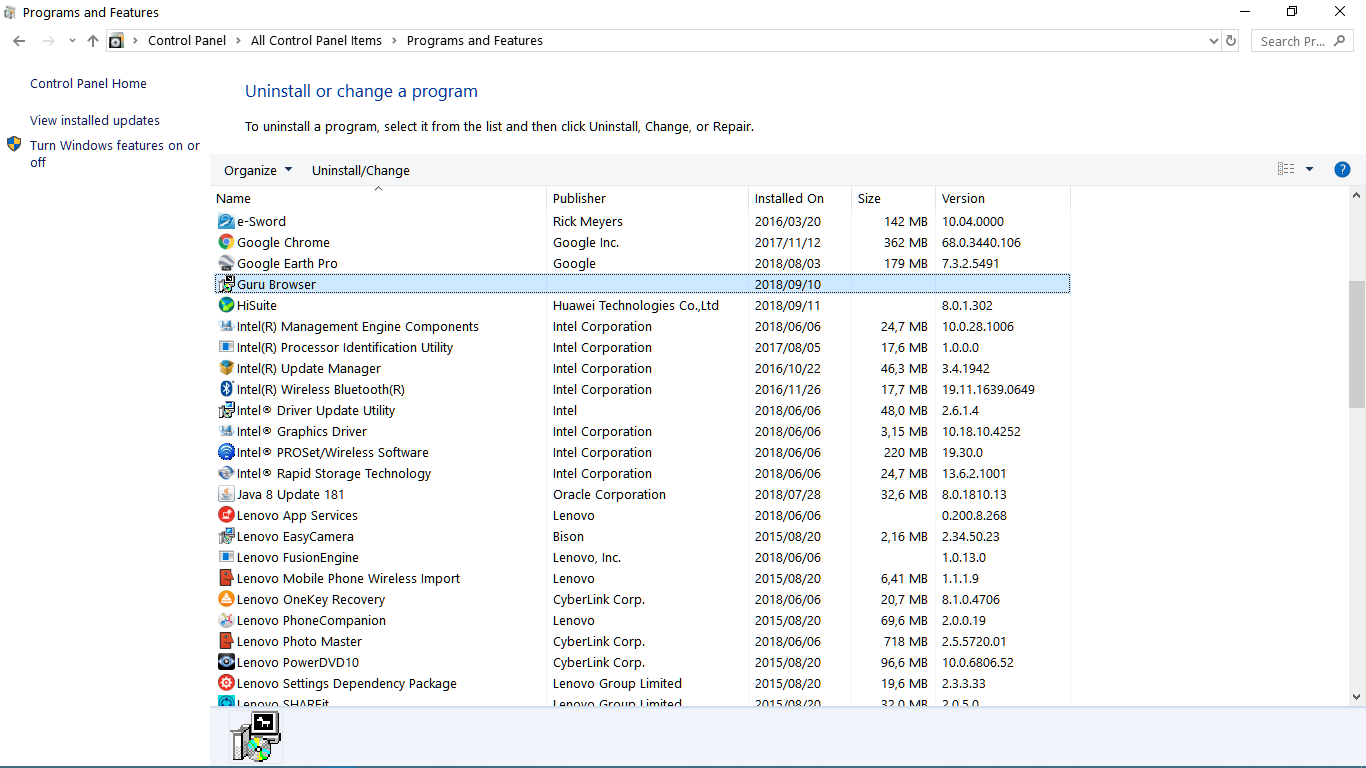
Task: Click Intel(R) Wireless Bluetooth(R) icon
Action: pyautogui.click(x=226, y=389)
